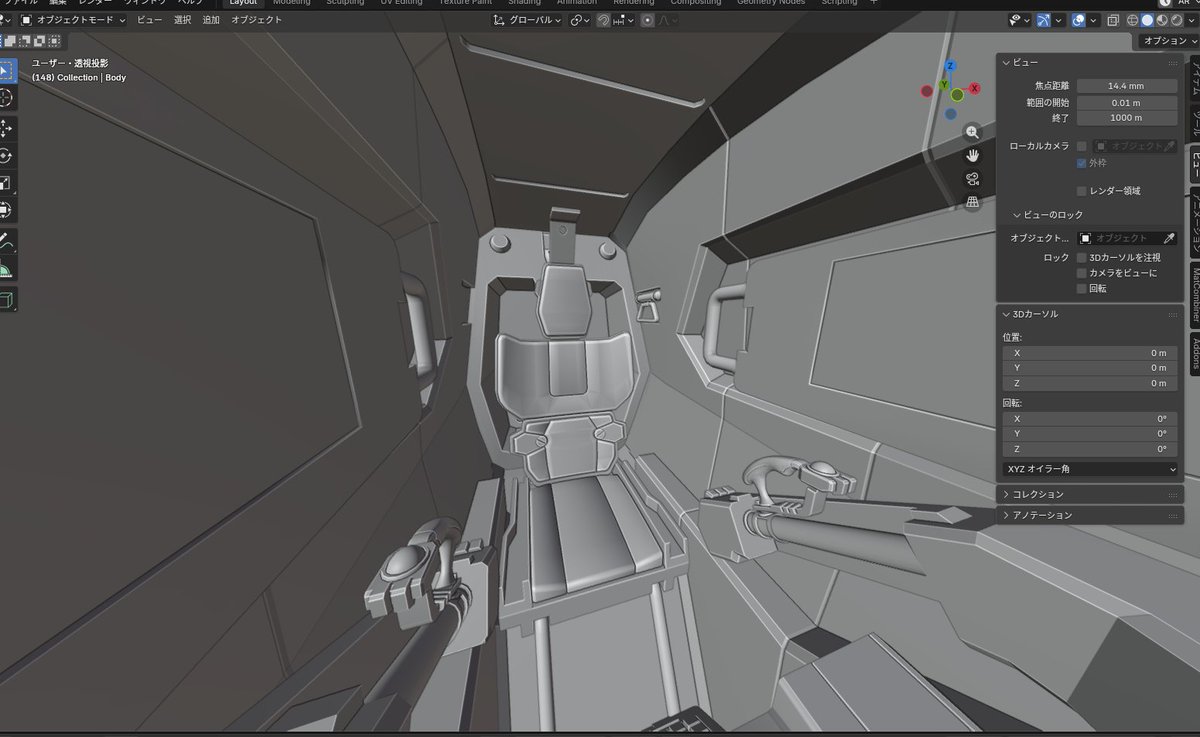This screenshot has width=1200, height=737.
Task: Toggle proportional editing icon
Action: [648, 20]
